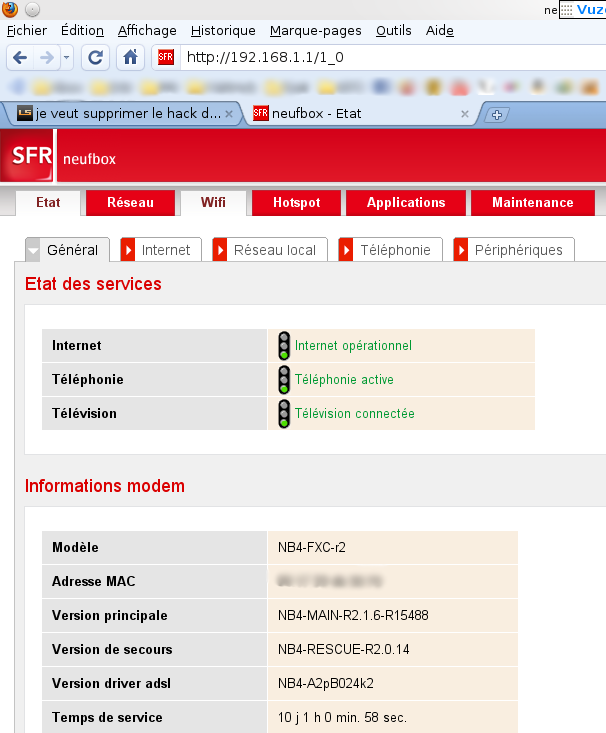Go back with the browser back arrow

(x=20, y=57)
